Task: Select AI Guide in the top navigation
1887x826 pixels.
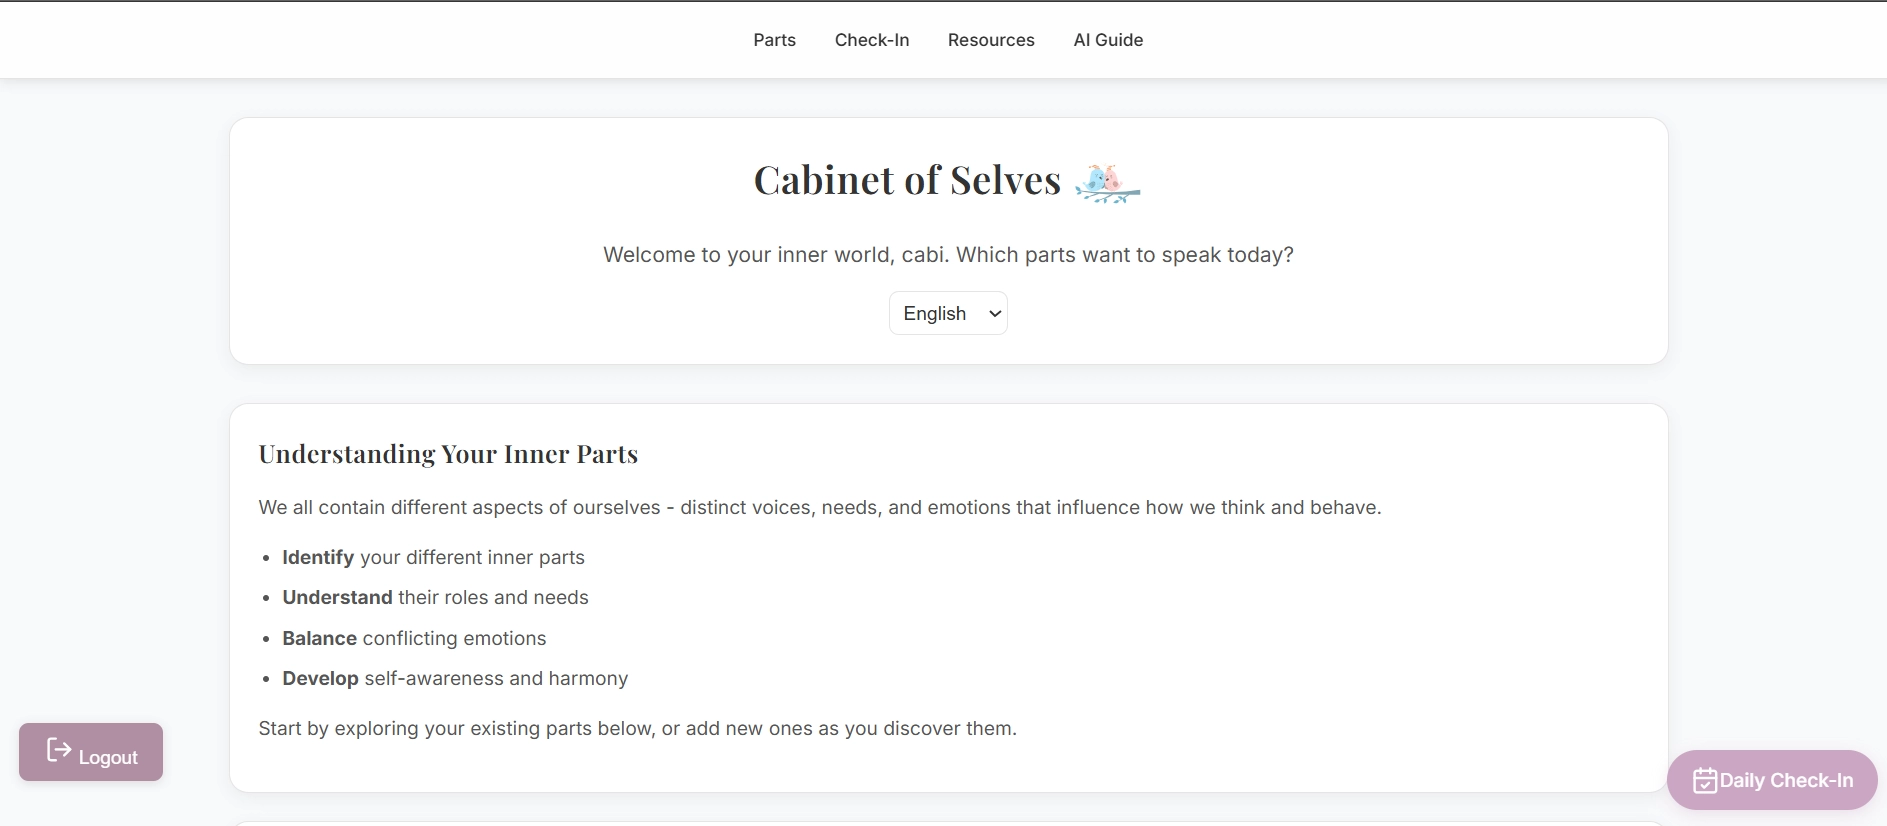Action: click(x=1107, y=40)
